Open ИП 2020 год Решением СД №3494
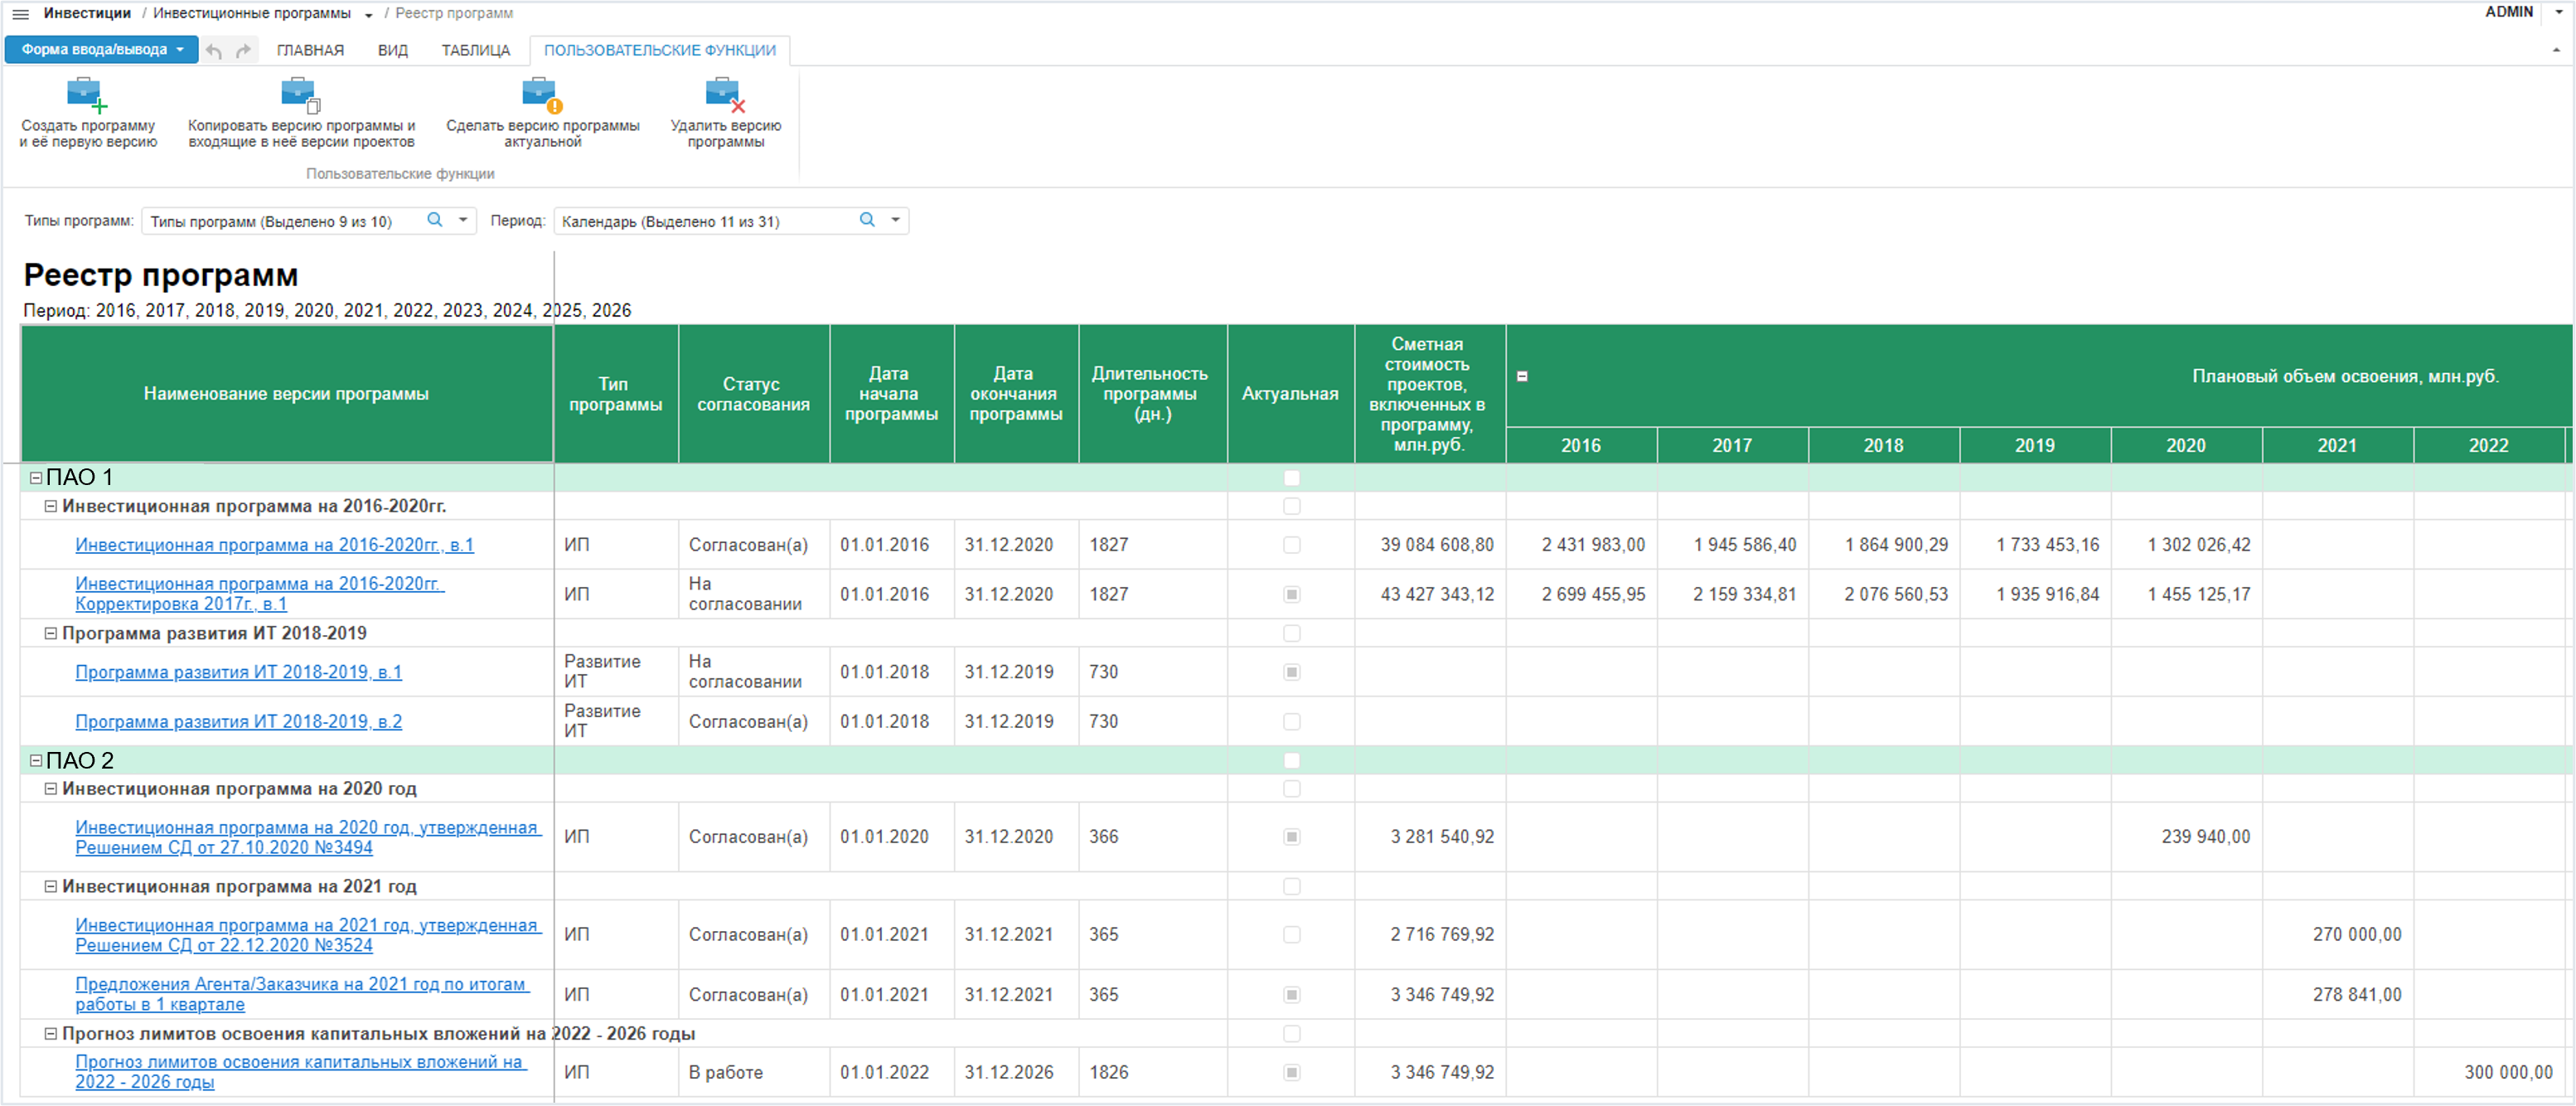Image resolution: width=2576 pixels, height=1106 pixels. [308, 837]
